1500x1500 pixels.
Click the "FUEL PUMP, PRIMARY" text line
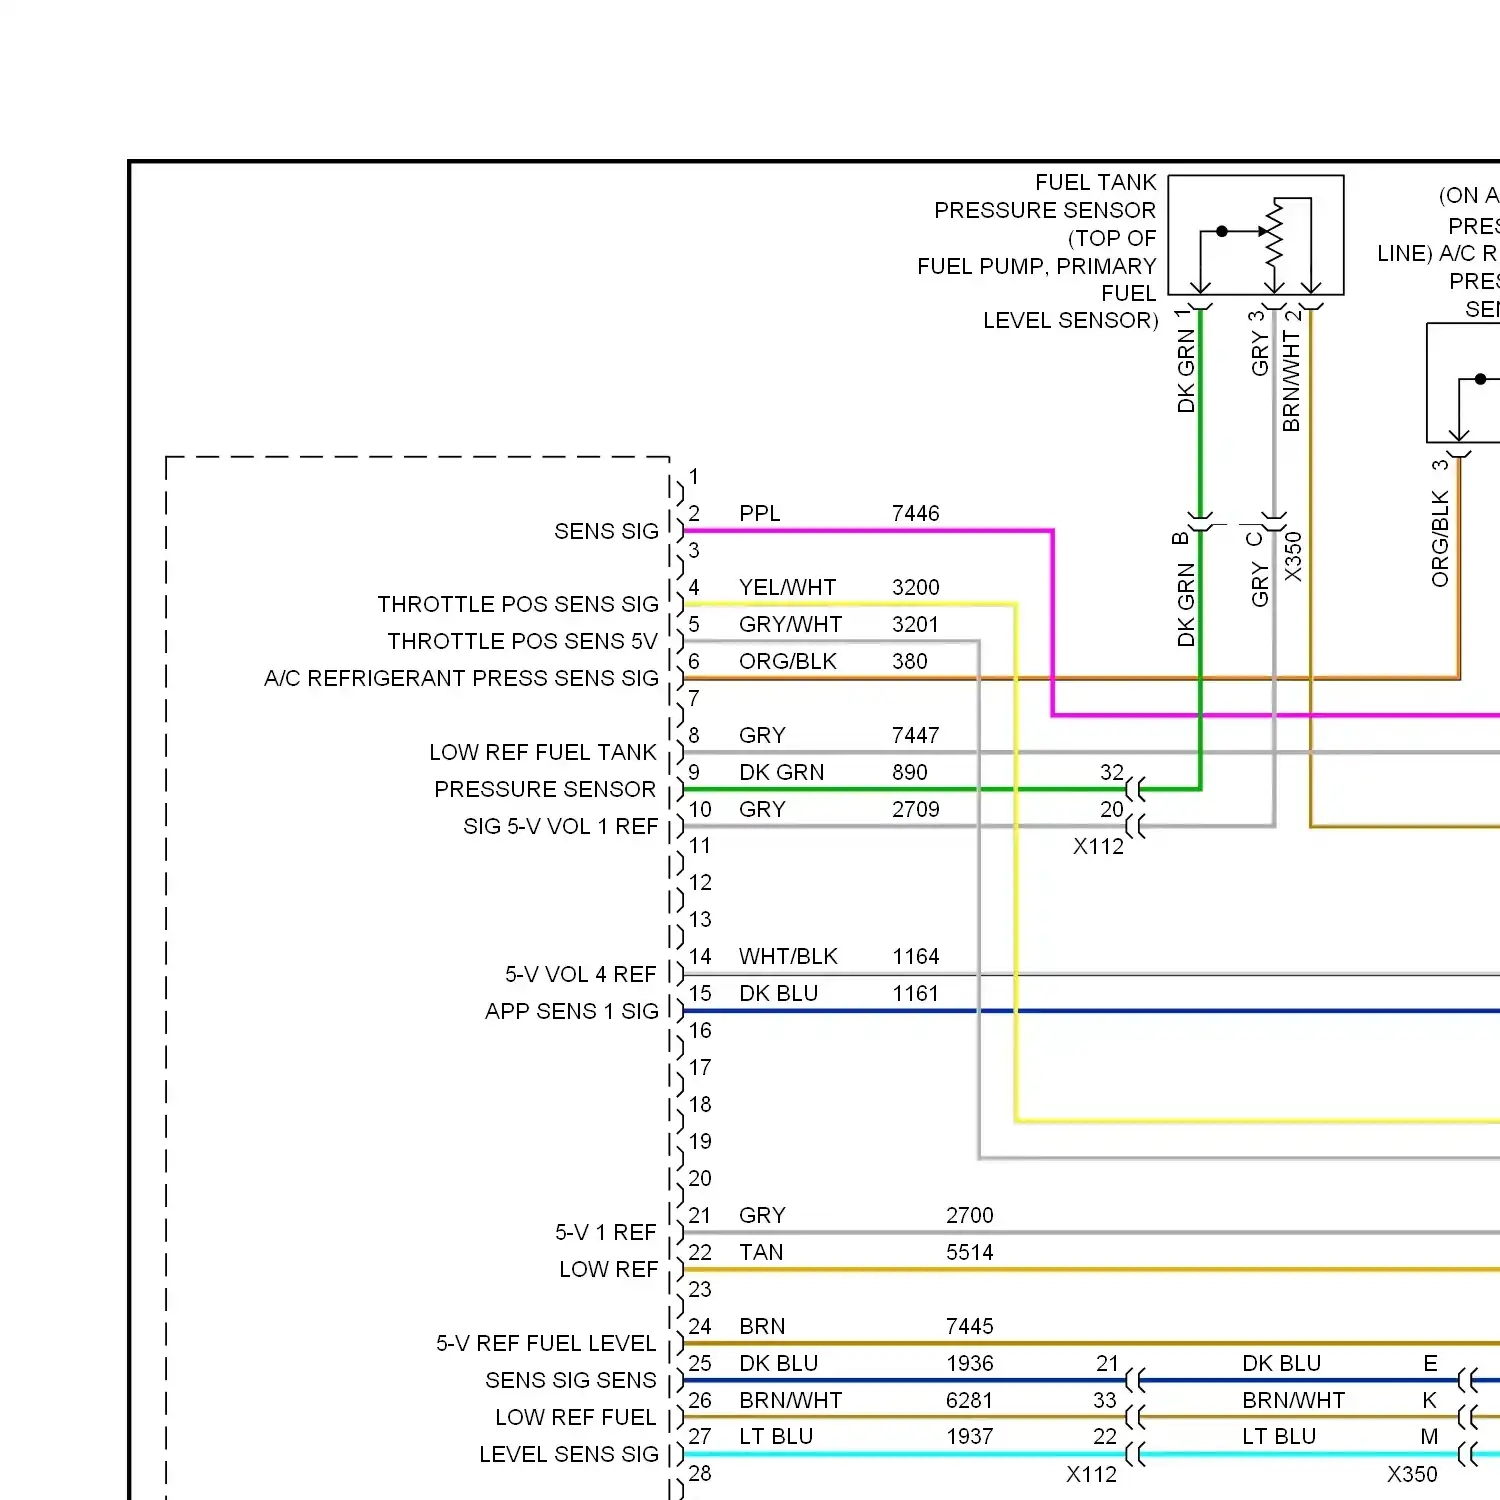pyautogui.click(x=1036, y=266)
